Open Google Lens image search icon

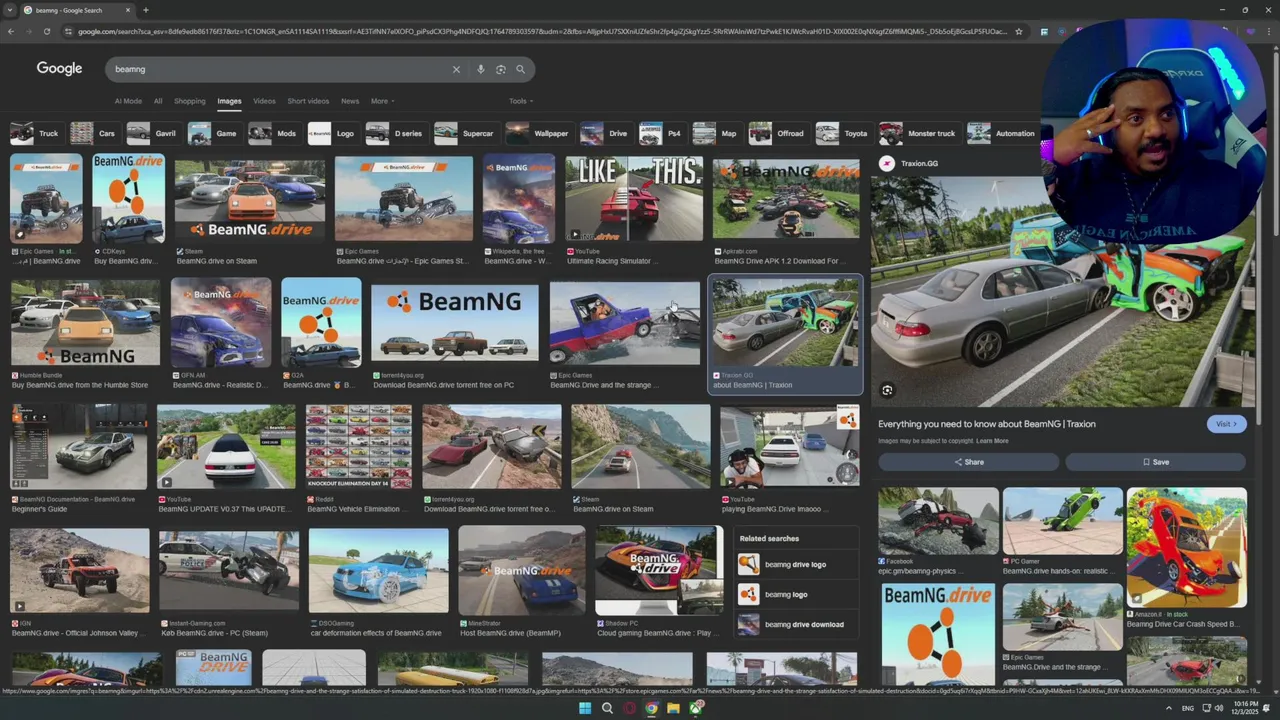(x=501, y=69)
